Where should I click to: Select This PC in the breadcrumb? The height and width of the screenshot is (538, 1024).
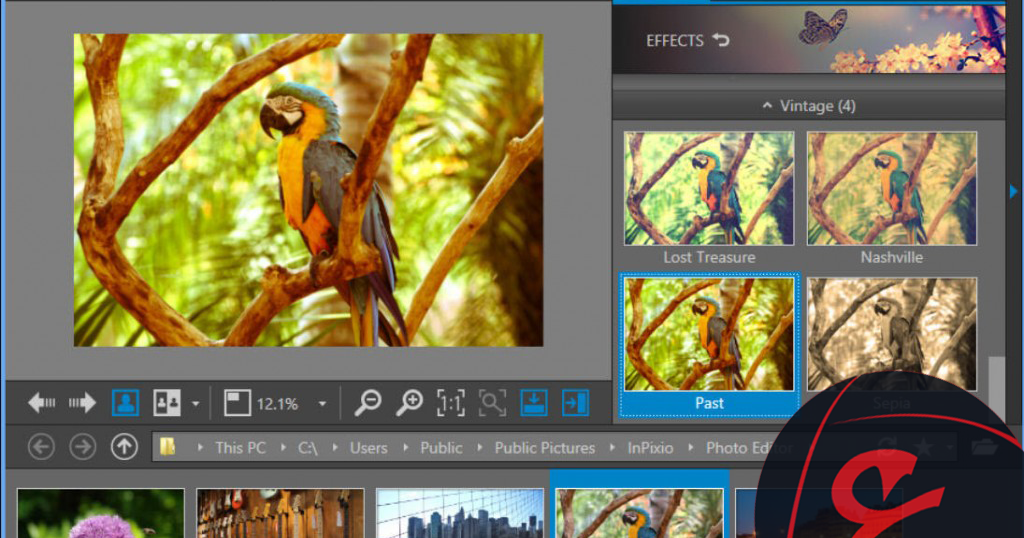[x=240, y=448]
